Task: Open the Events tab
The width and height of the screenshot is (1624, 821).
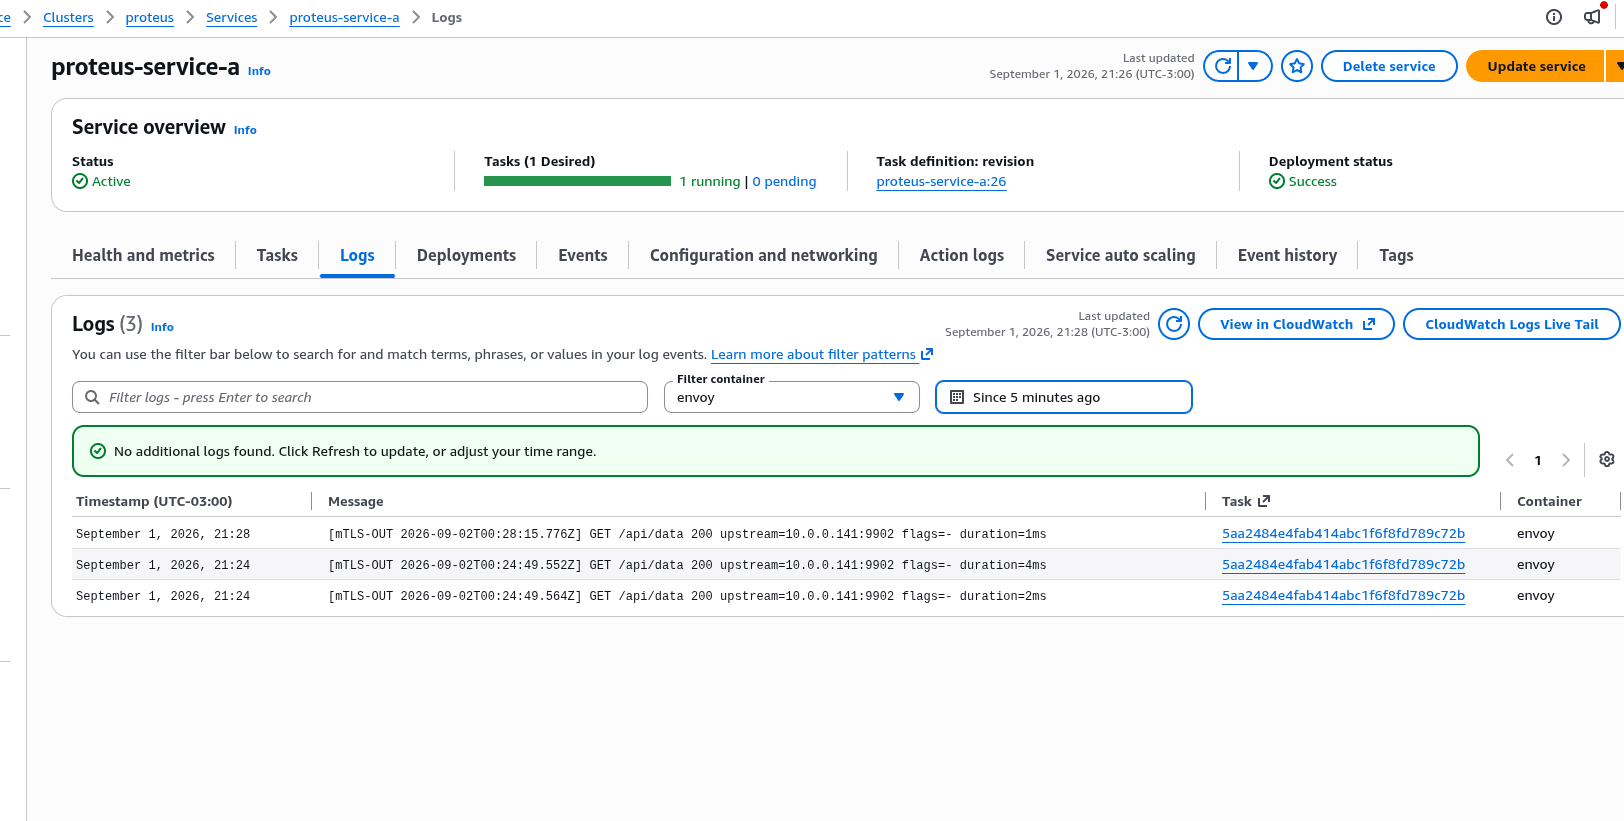Action: (x=583, y=255)
